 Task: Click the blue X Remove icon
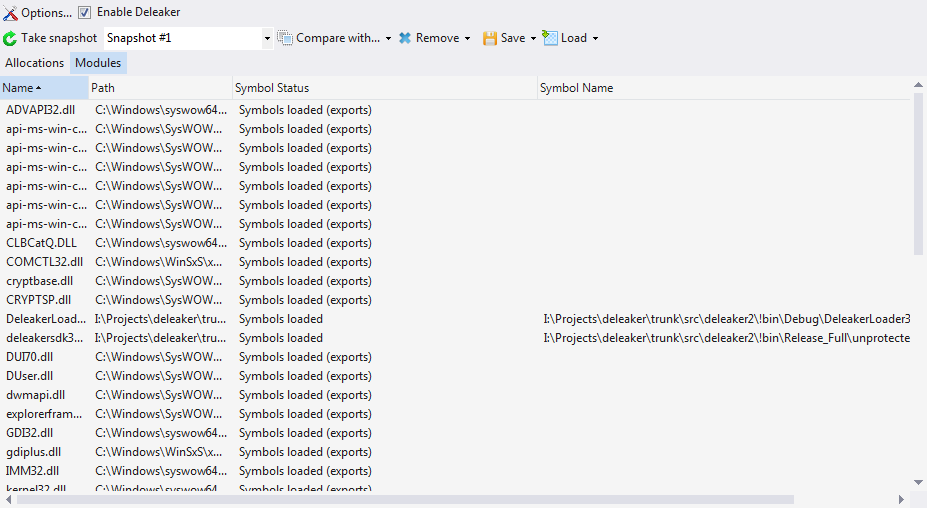coord(405,38)
